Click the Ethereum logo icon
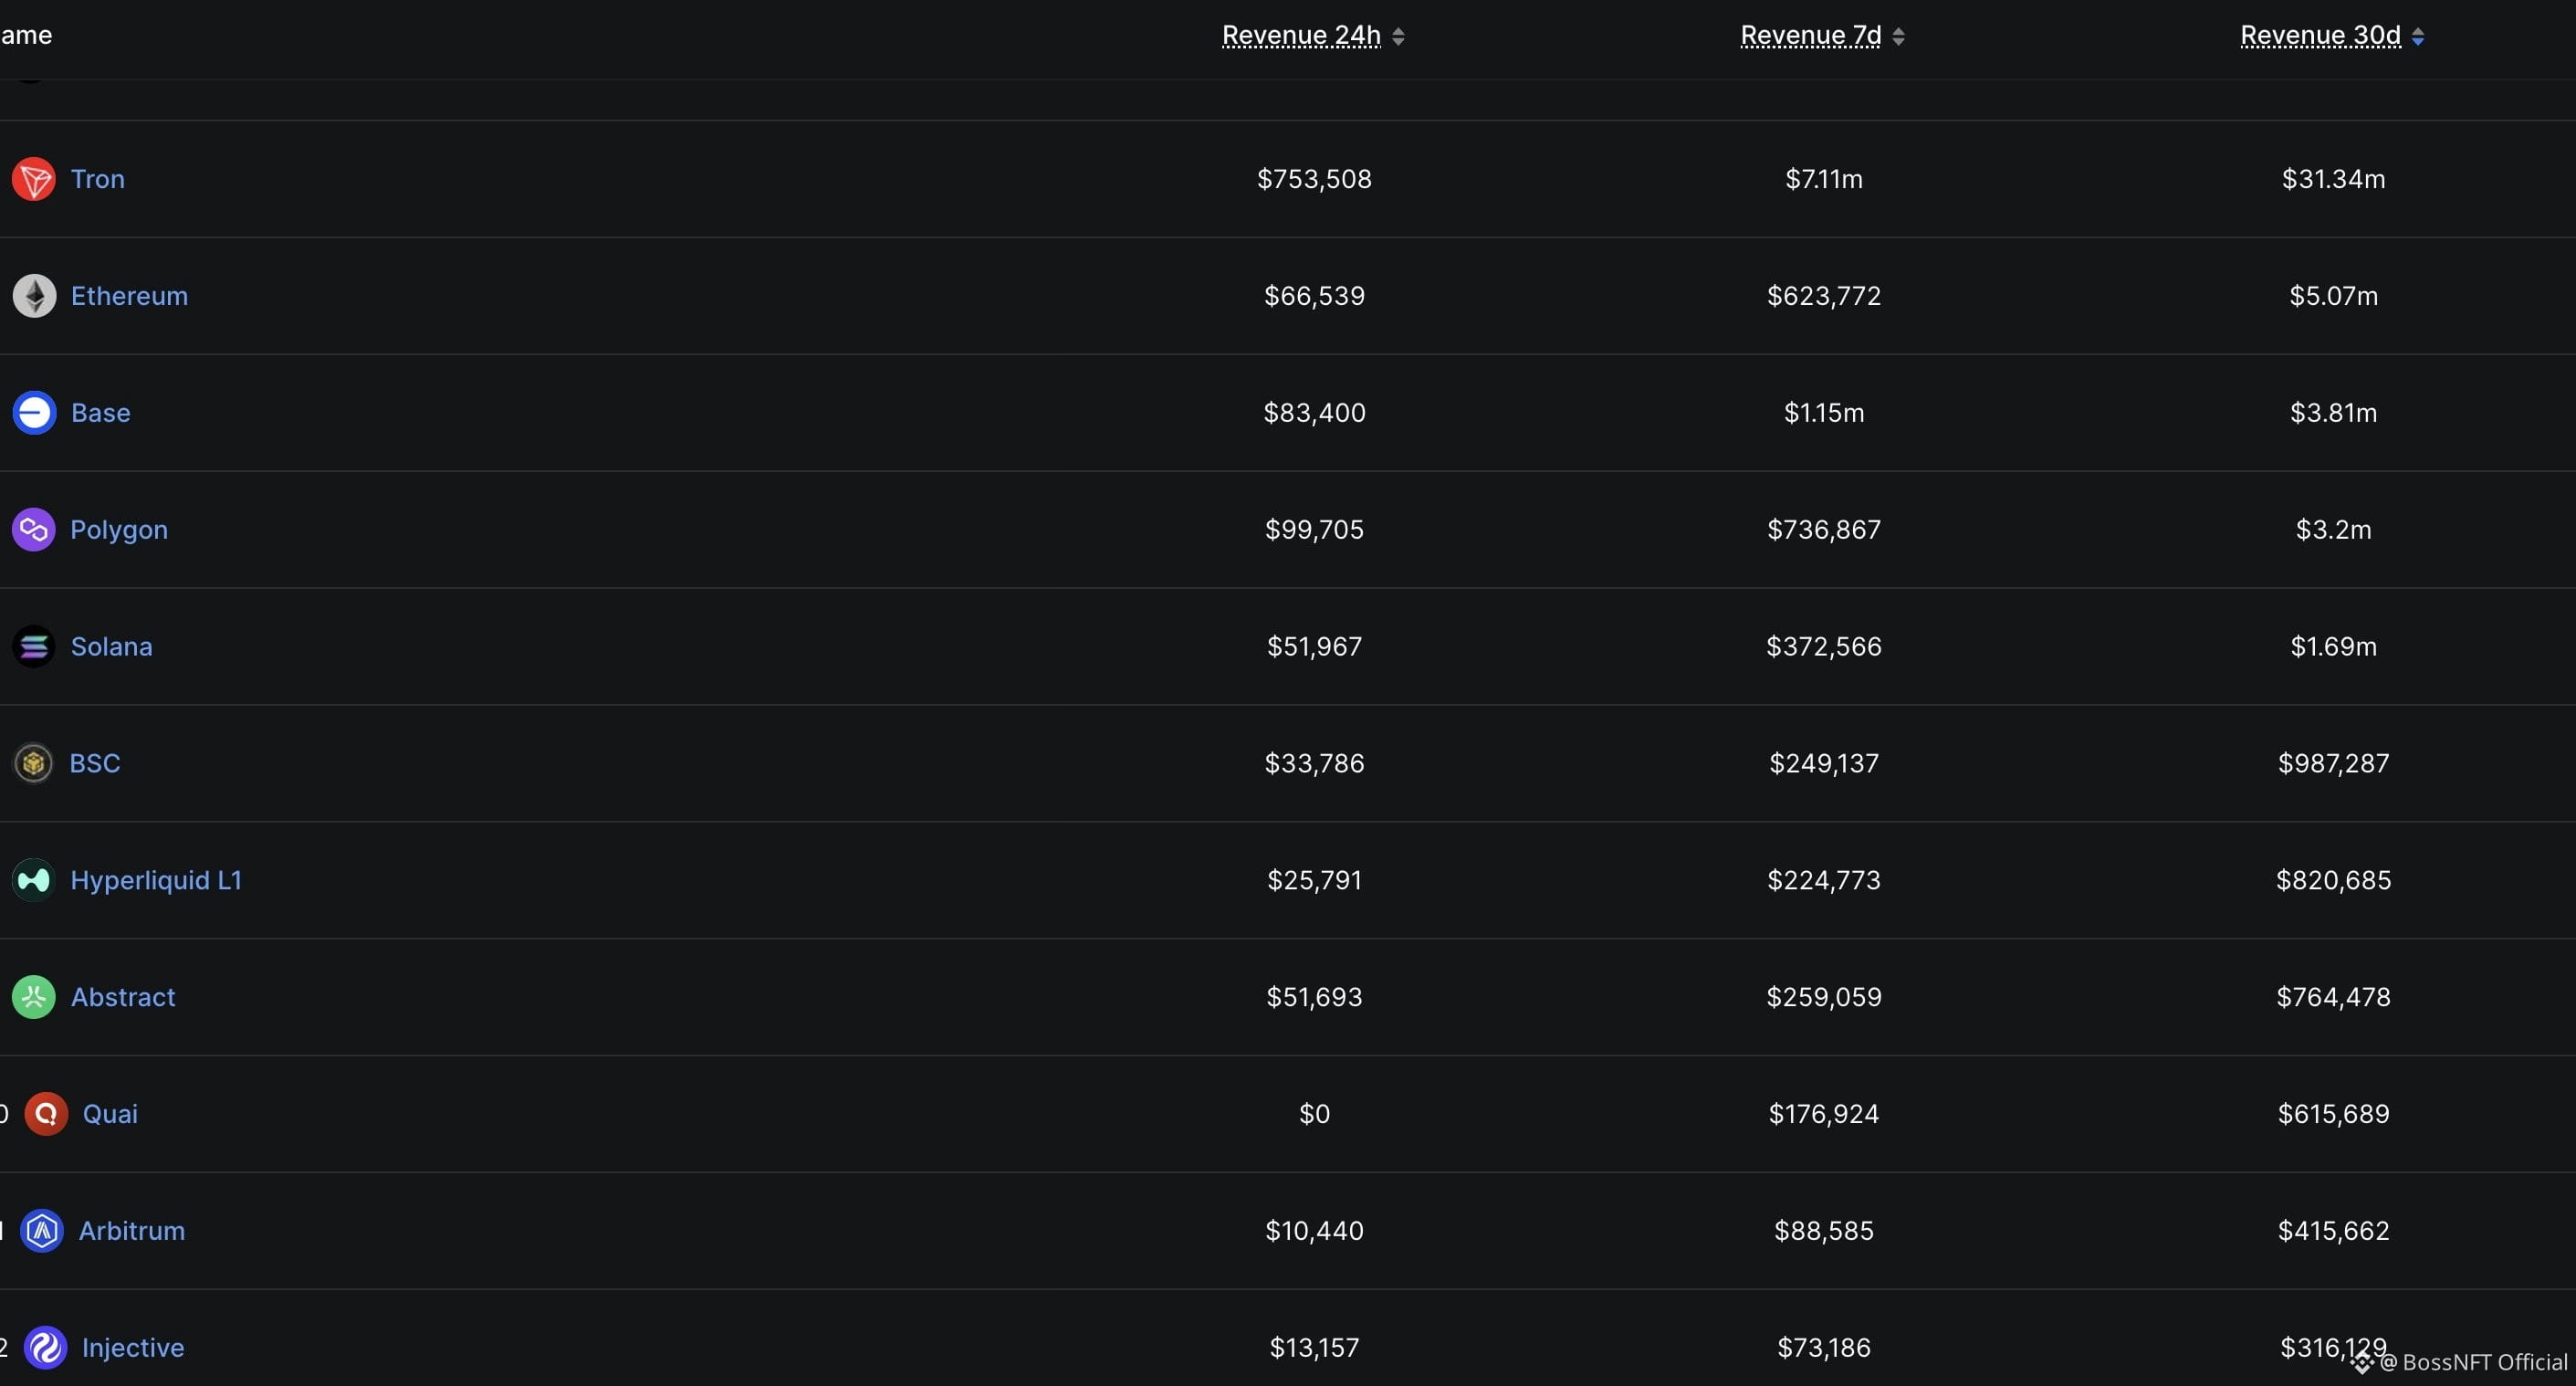This screenshot has height=1386, width=2576. tap(34, 296)
